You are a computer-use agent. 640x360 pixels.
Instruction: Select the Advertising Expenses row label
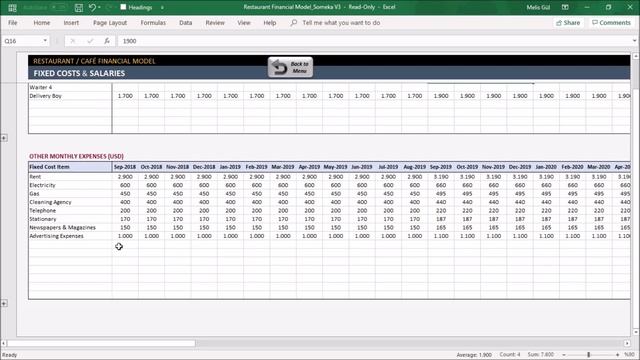click(56, 236)
